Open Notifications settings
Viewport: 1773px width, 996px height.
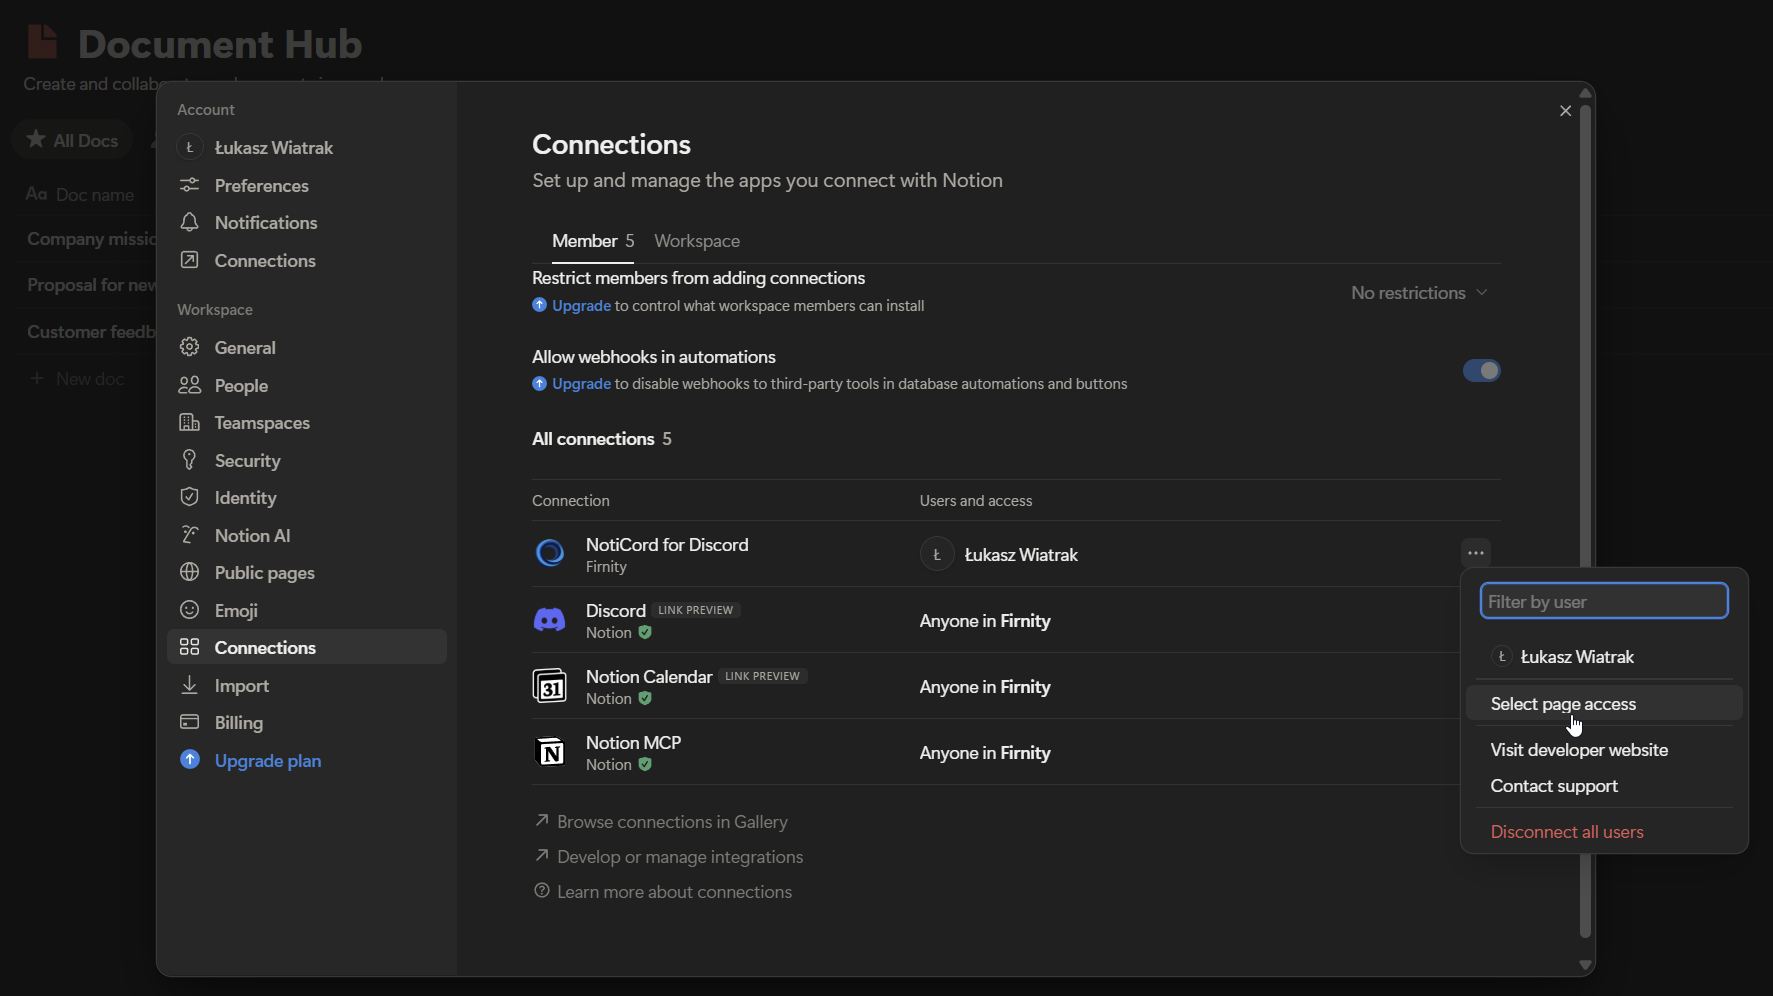click(264, 223)
